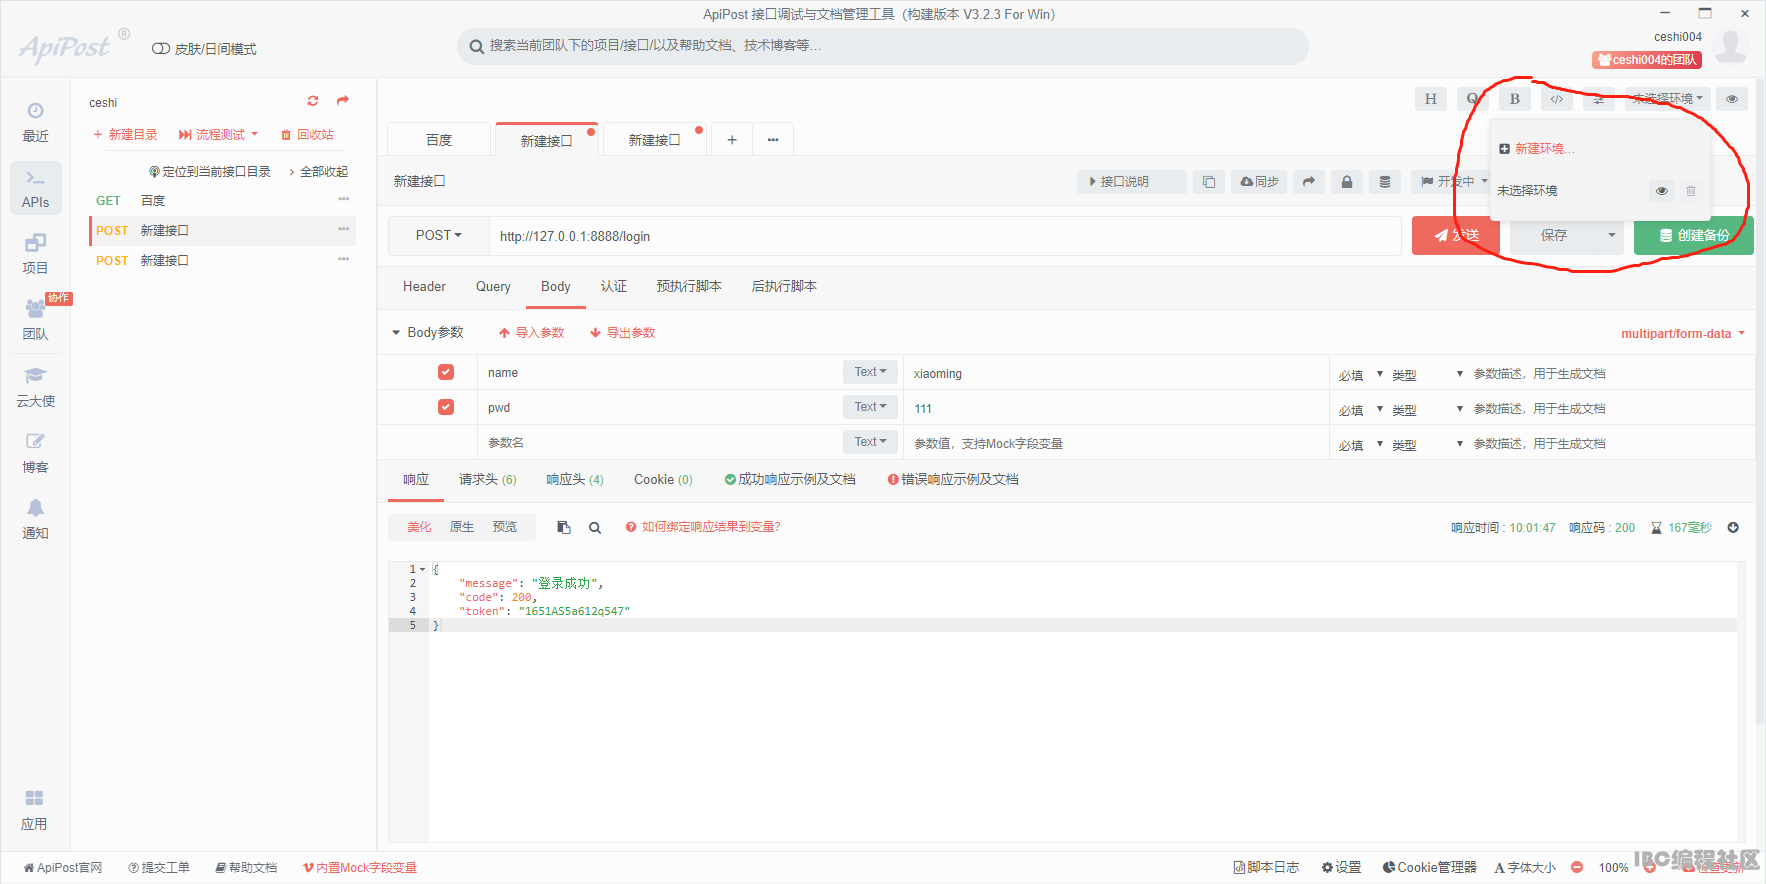The height and width of the screenshot is (884, 1766).
Task: Search within the response body
Action: point(595,527)
